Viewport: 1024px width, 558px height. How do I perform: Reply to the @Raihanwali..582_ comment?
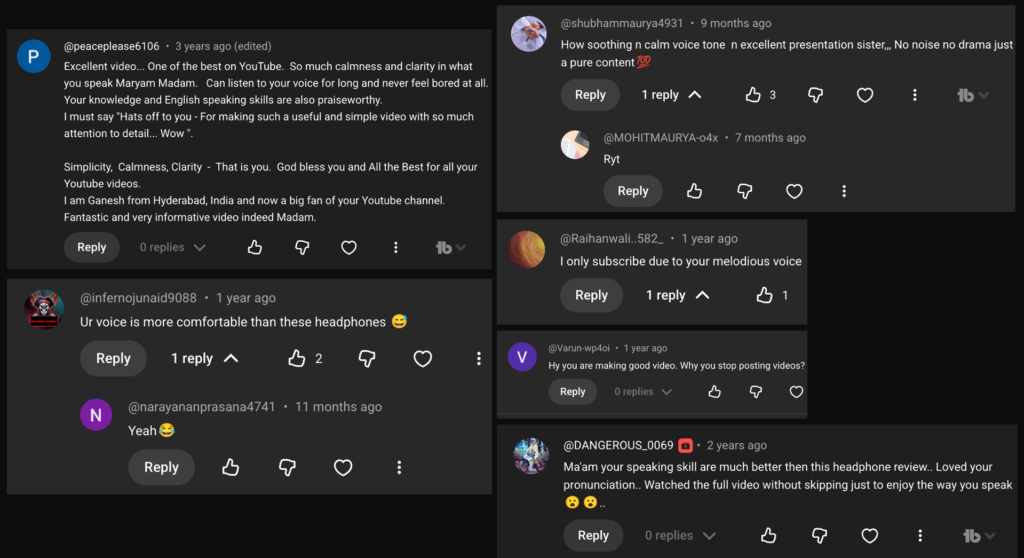591,295
